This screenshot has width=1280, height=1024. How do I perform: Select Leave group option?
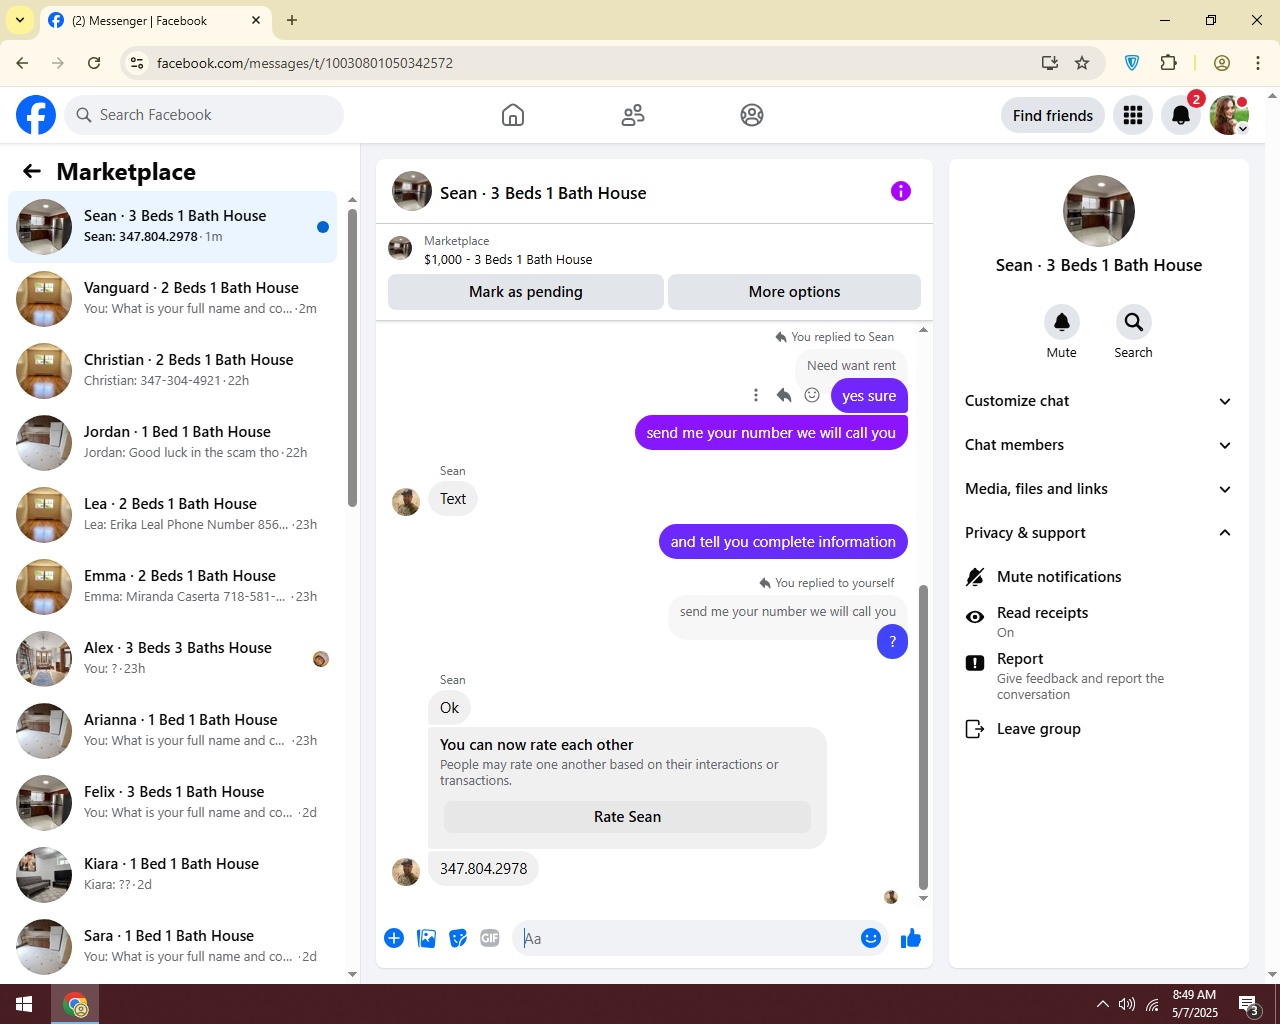1097,729
